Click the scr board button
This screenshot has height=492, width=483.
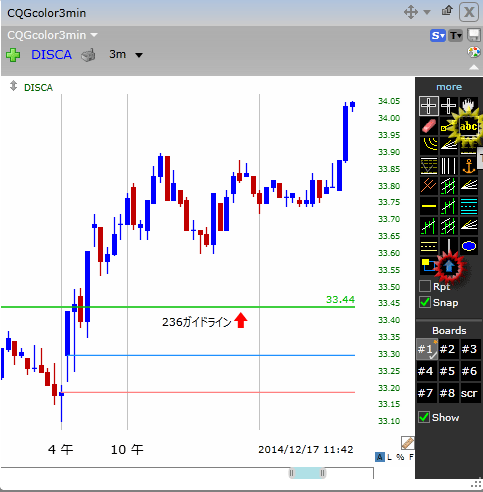(x=469, y=393)
